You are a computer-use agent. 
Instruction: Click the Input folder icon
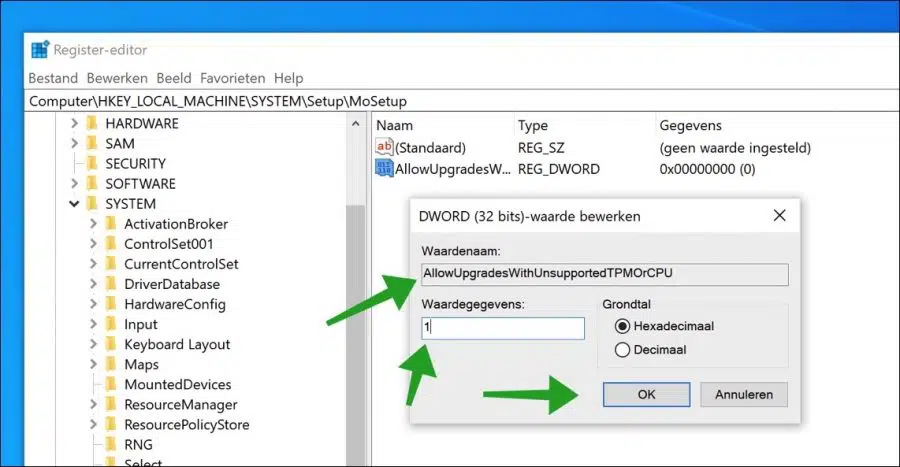click(x=111, y=324)
